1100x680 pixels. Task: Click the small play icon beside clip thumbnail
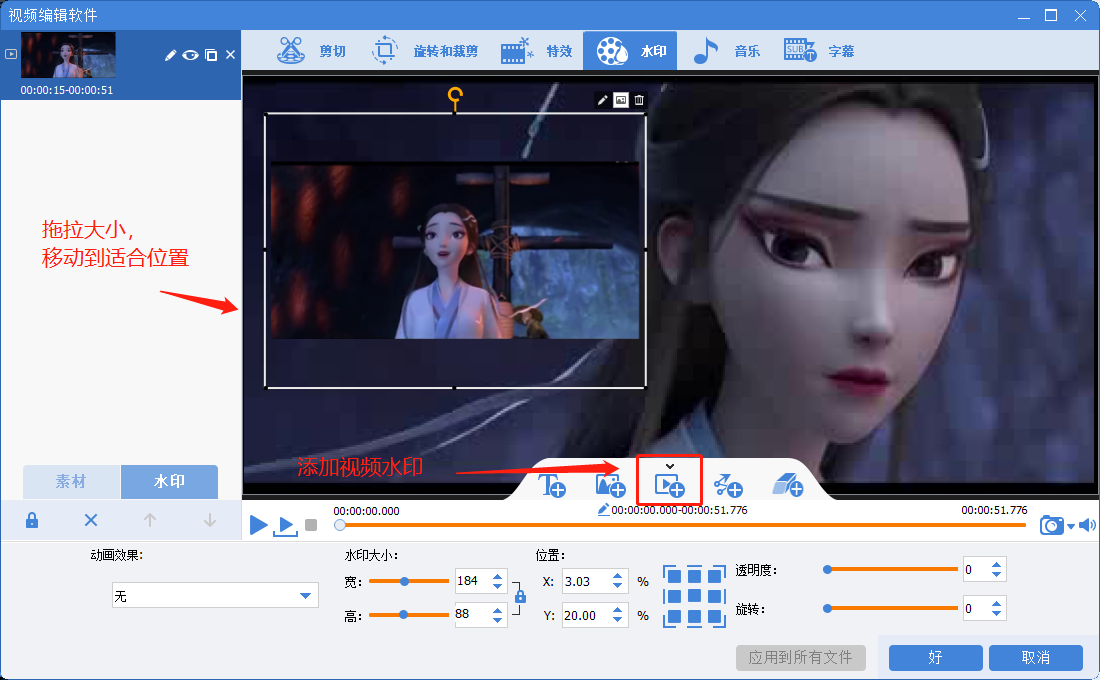[11, 54]
